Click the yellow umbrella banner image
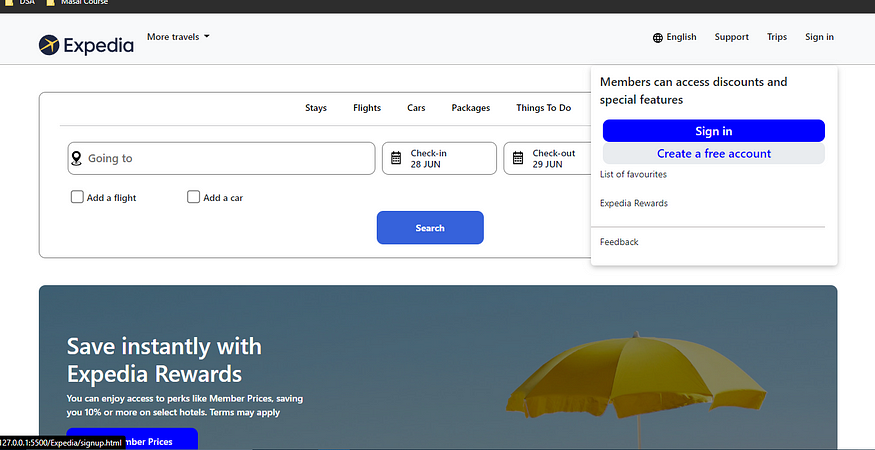Image resolution: width=875 pixels, height=450 pixels. point(636,388)
